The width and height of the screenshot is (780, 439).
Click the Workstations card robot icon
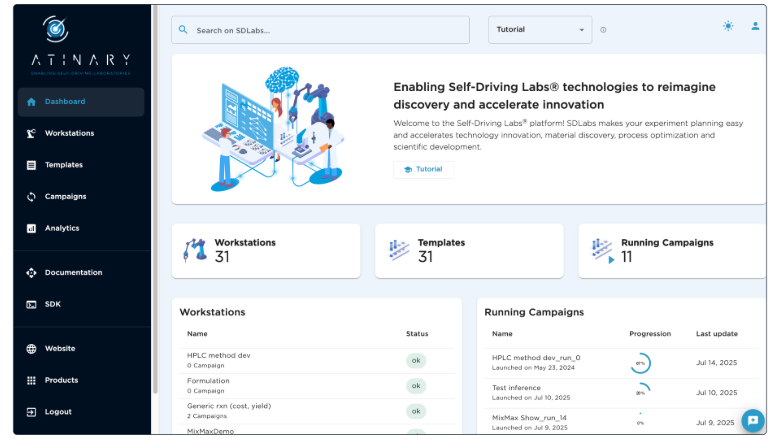[195, 250]
